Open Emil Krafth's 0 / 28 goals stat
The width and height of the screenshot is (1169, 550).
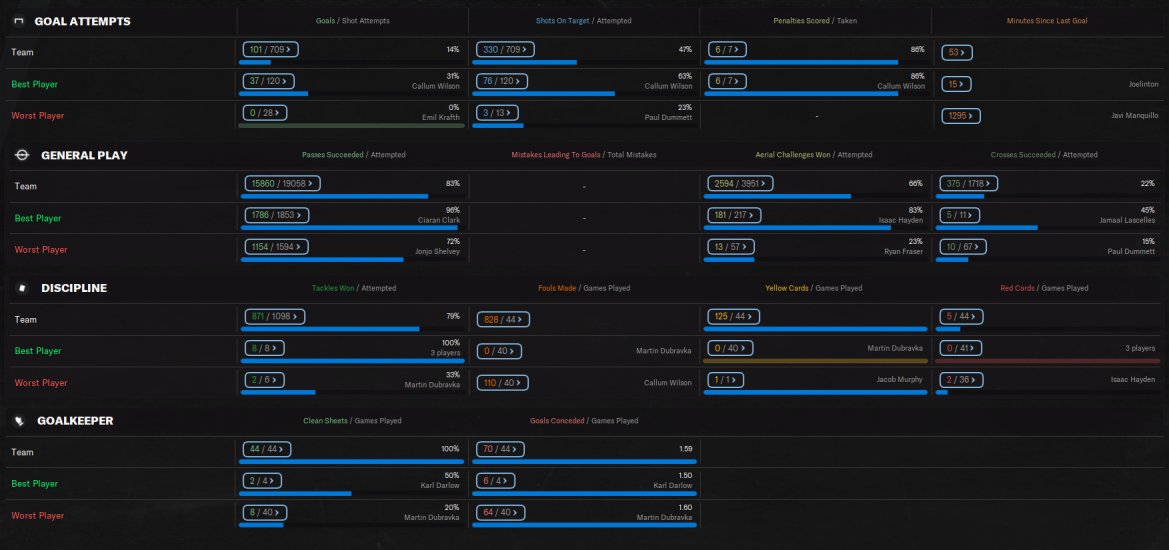tap(265, 113)
